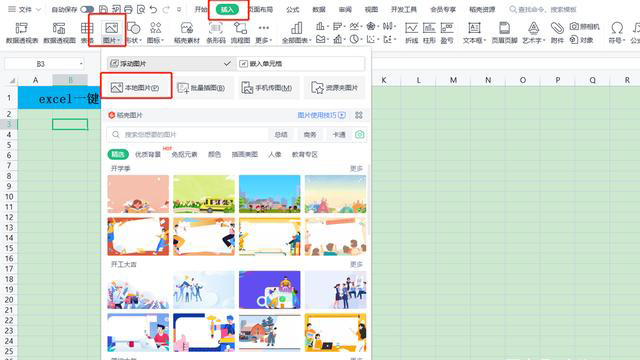Click the Undo arrow
Screen dimensions: 640x360
(153, 9)
